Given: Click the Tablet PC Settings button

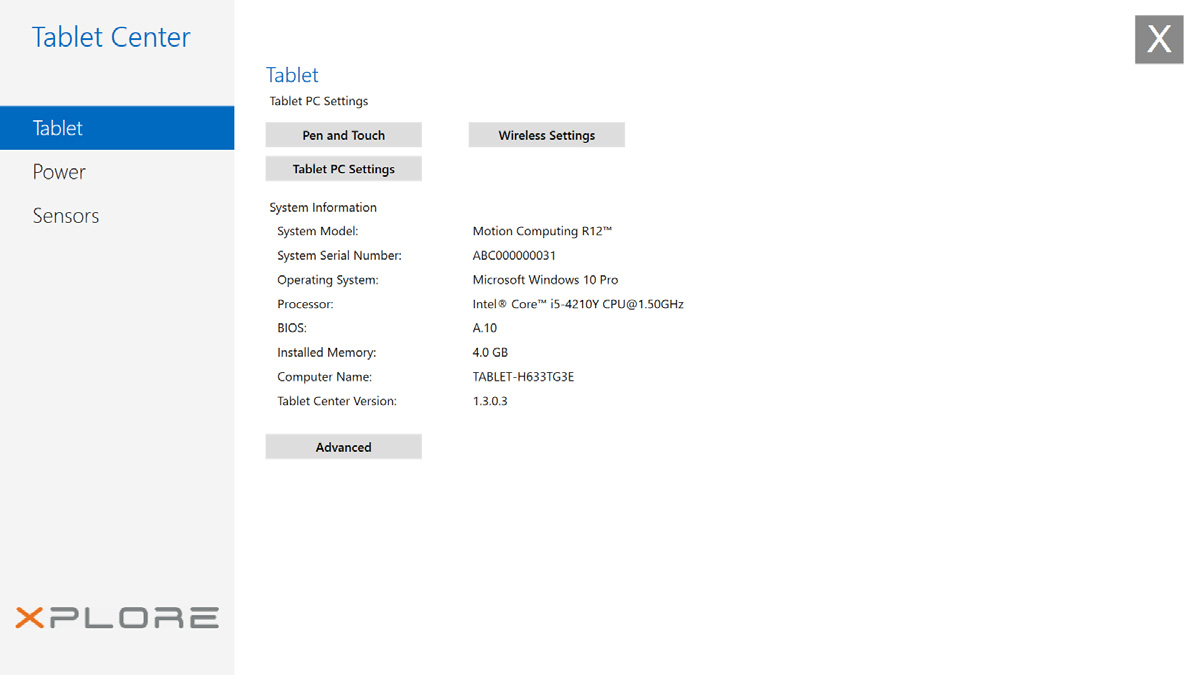Looking at the screenshot, I should point(343,169).
